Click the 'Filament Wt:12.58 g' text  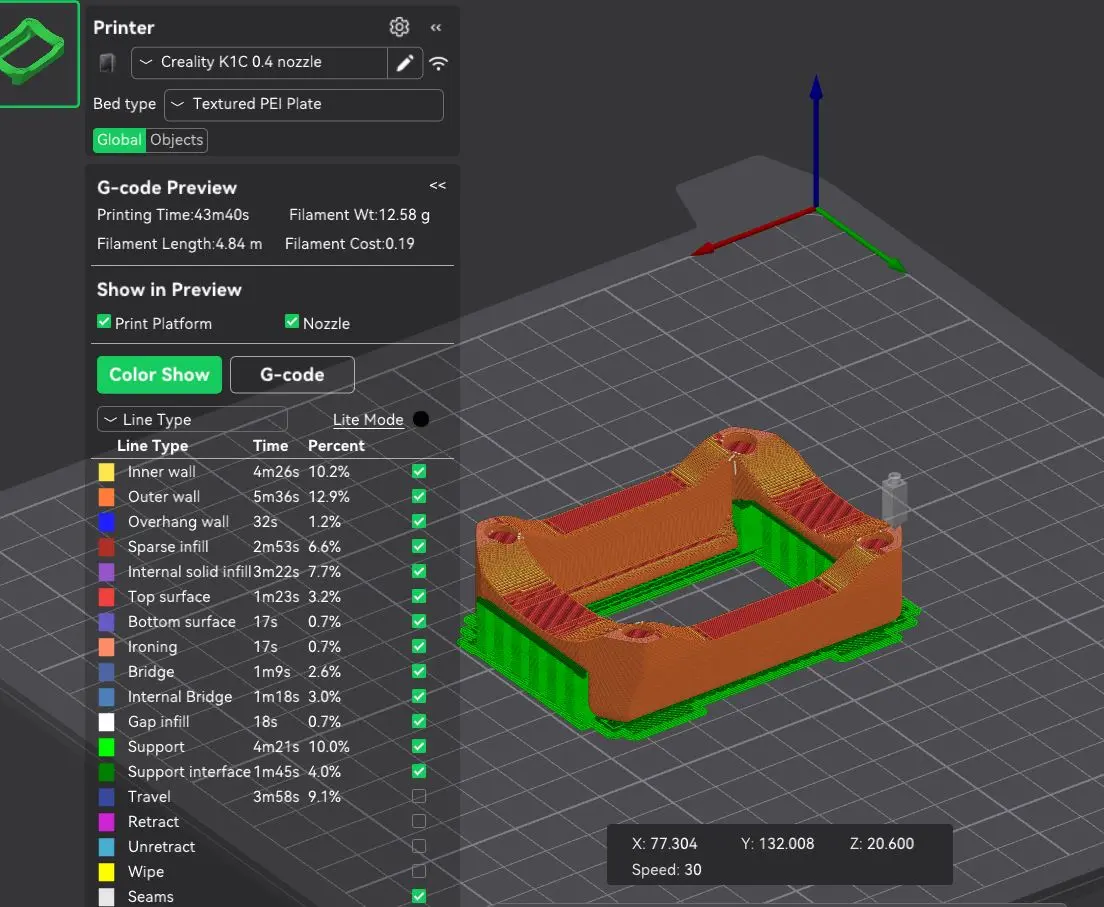(x=359, y=215)
